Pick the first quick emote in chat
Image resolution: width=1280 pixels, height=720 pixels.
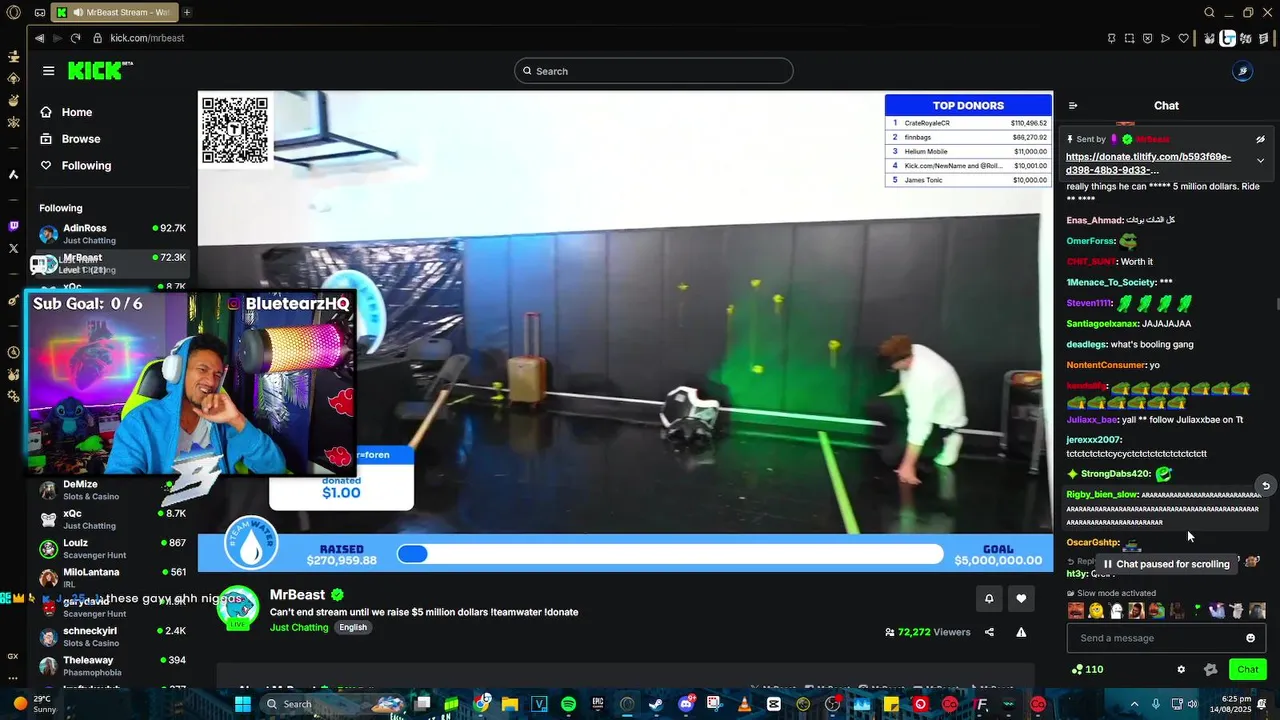[1075, 610]
